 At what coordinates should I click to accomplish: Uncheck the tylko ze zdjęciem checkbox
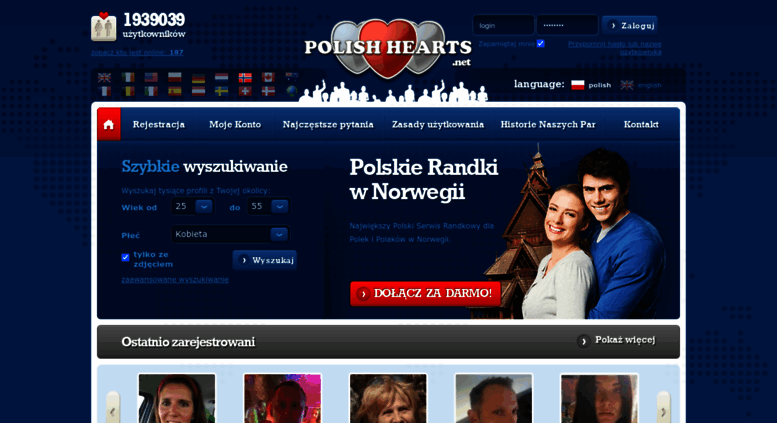(x=125, y=257)
